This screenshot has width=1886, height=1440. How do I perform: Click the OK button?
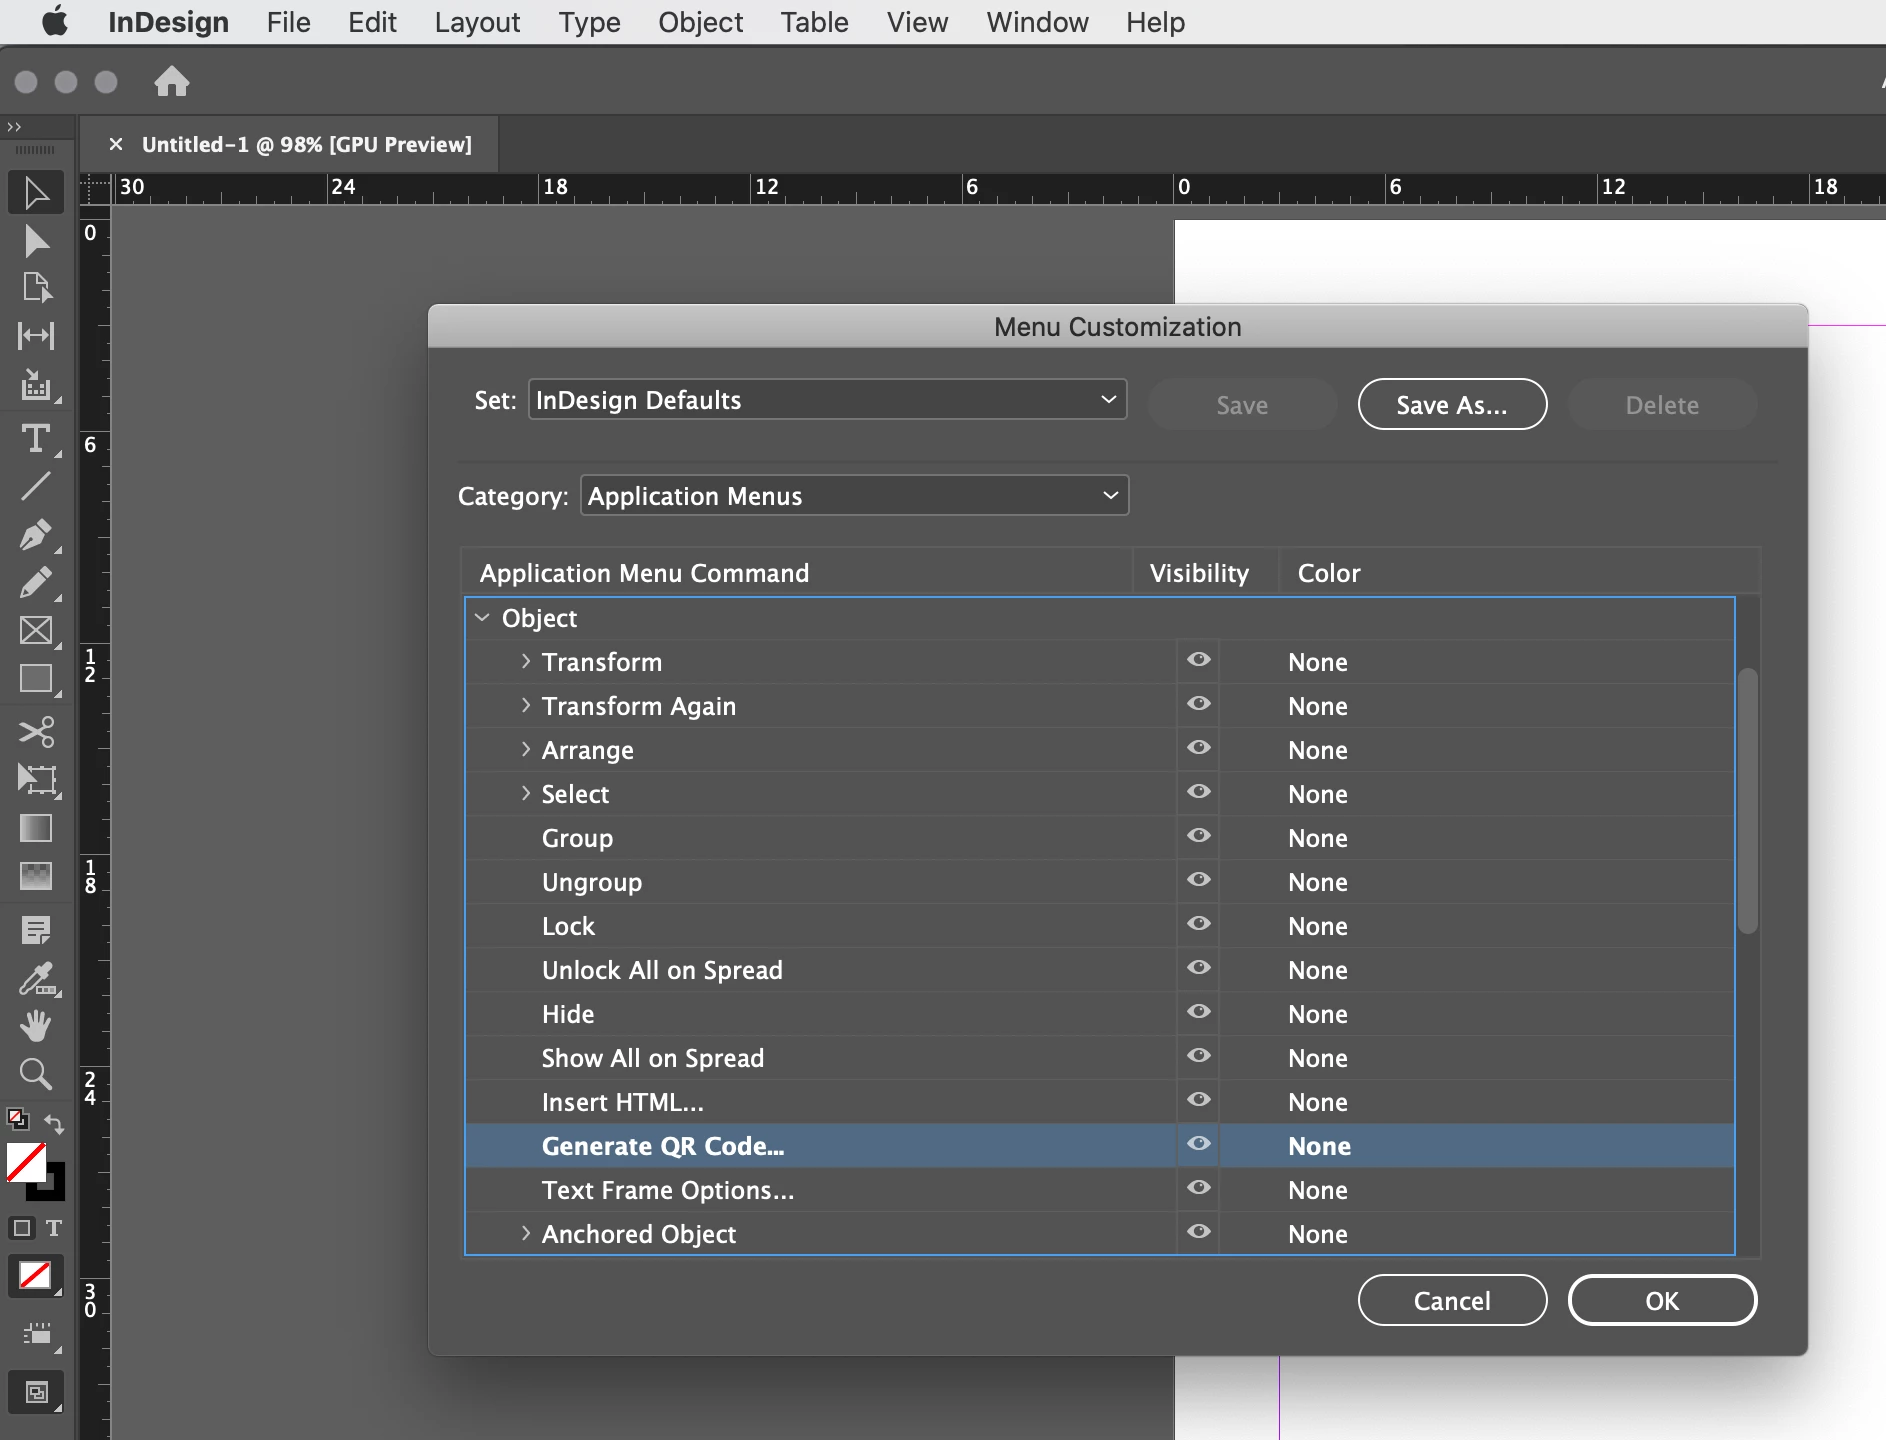1662,1301
